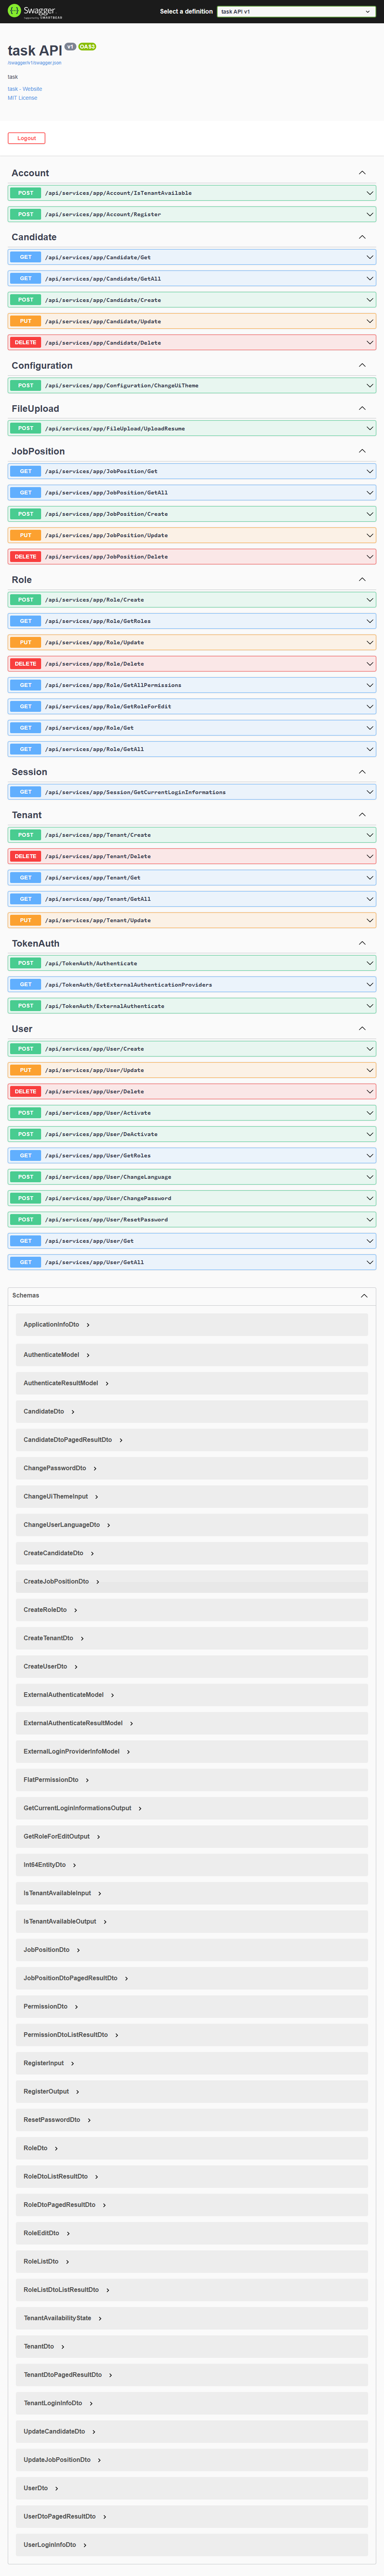Screen dimensions: 384x2576
Task: Expand the DELETE Candidate/Delete row arrow
Action: click(370, 343)
